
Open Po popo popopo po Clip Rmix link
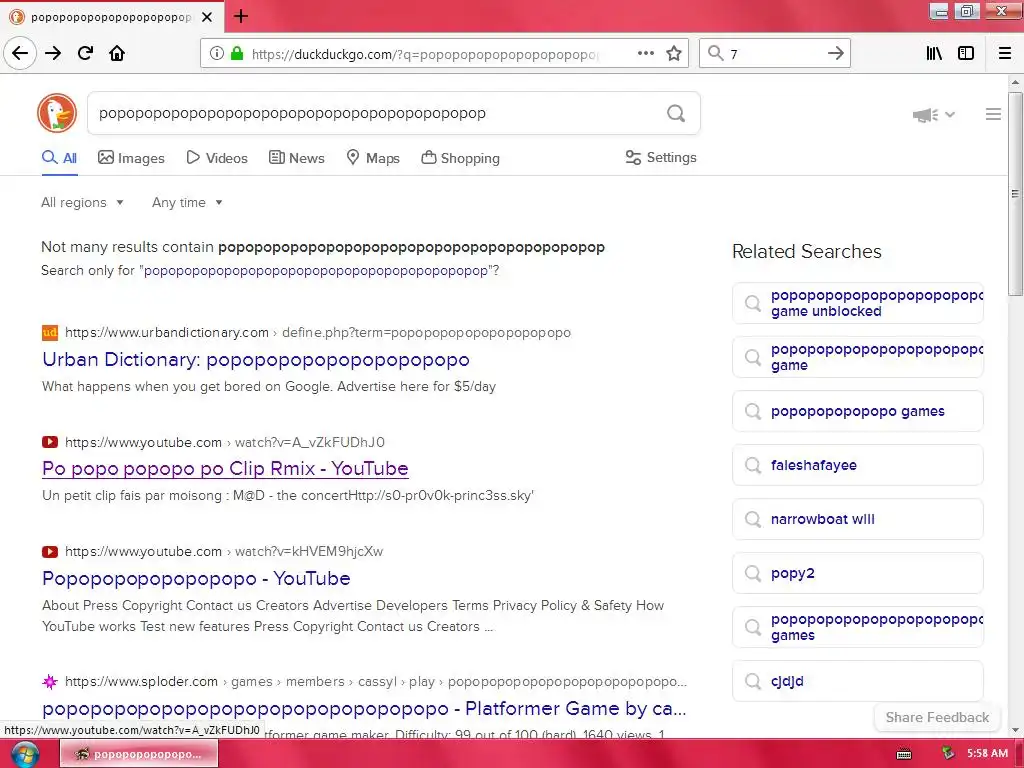tap(225, 468)
